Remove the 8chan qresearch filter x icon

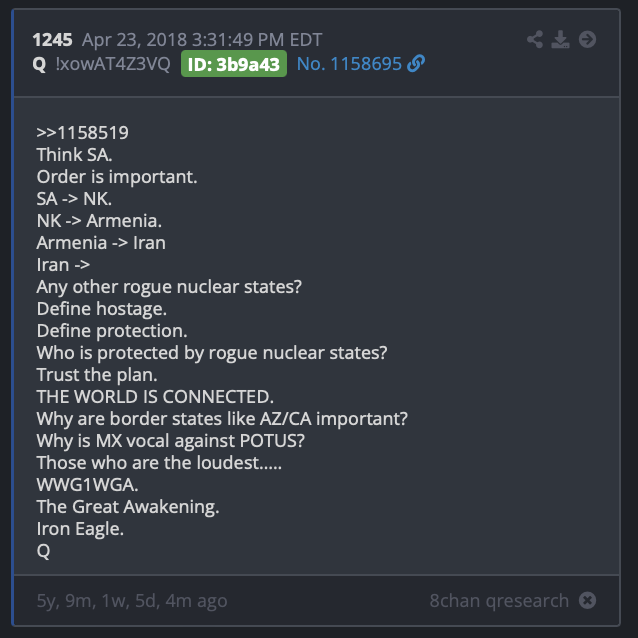[x=587, y=600]
